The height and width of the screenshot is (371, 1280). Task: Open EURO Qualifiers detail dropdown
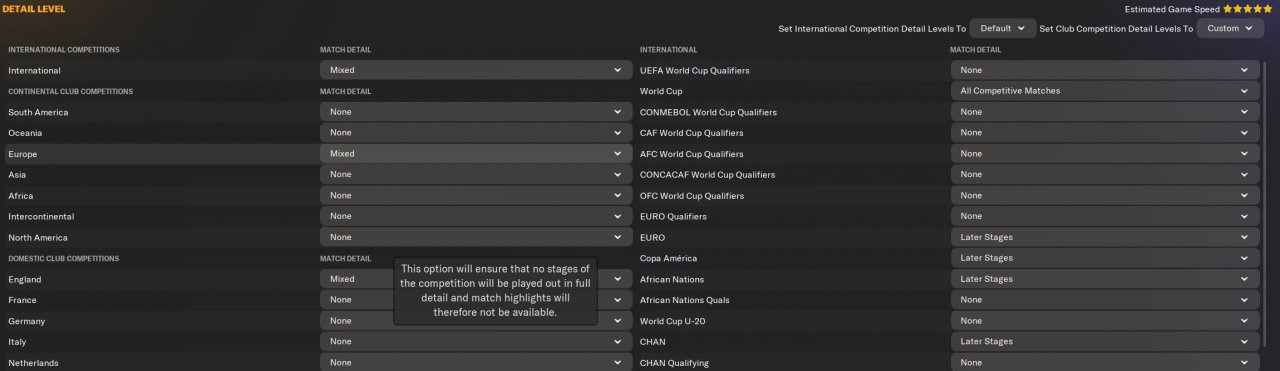pos(1105,216)
